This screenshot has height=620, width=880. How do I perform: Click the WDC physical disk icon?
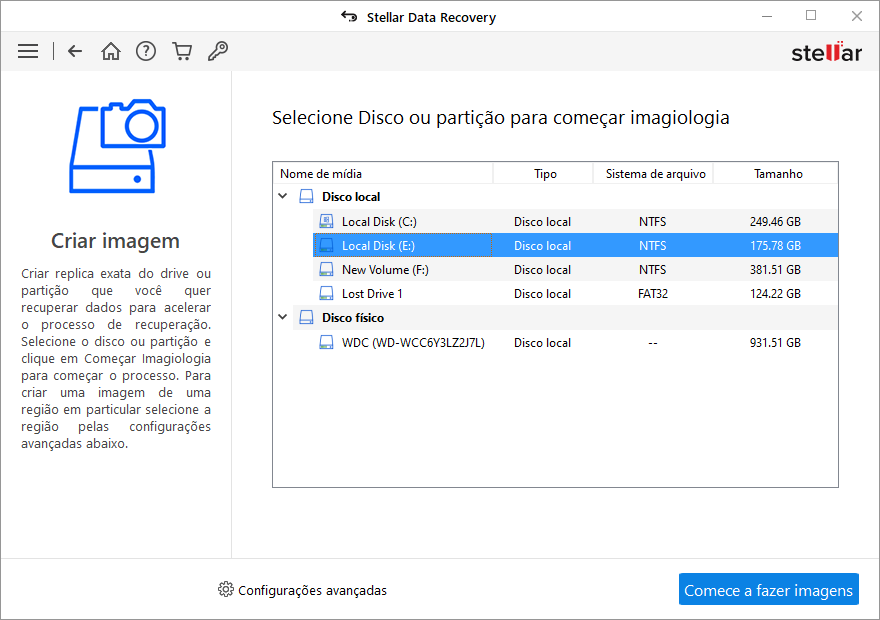[326, 342]
